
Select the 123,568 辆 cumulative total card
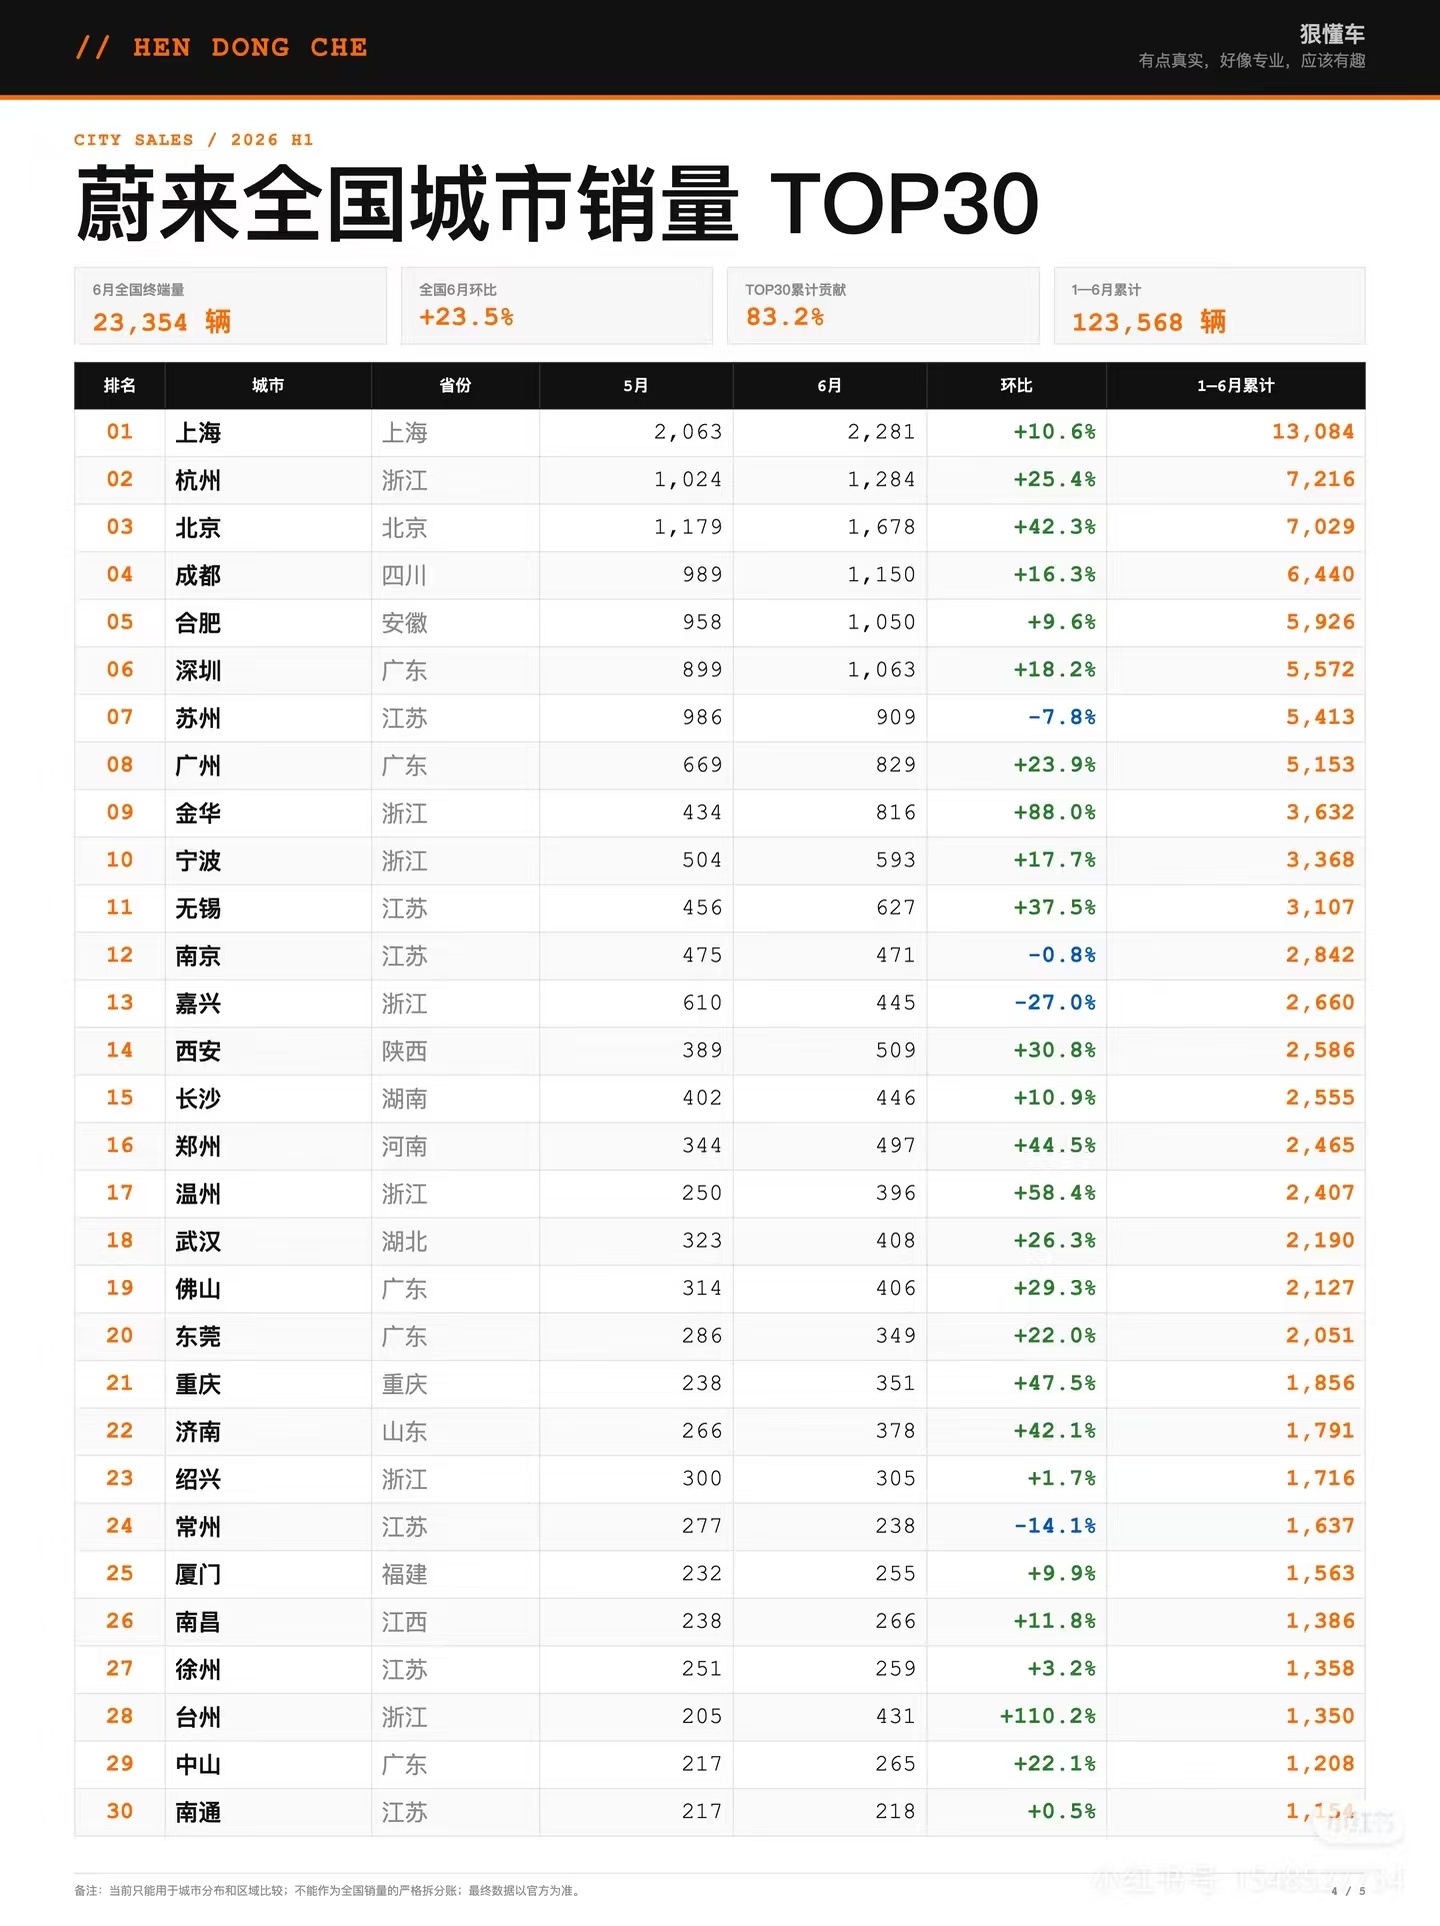coord(1209,306)
